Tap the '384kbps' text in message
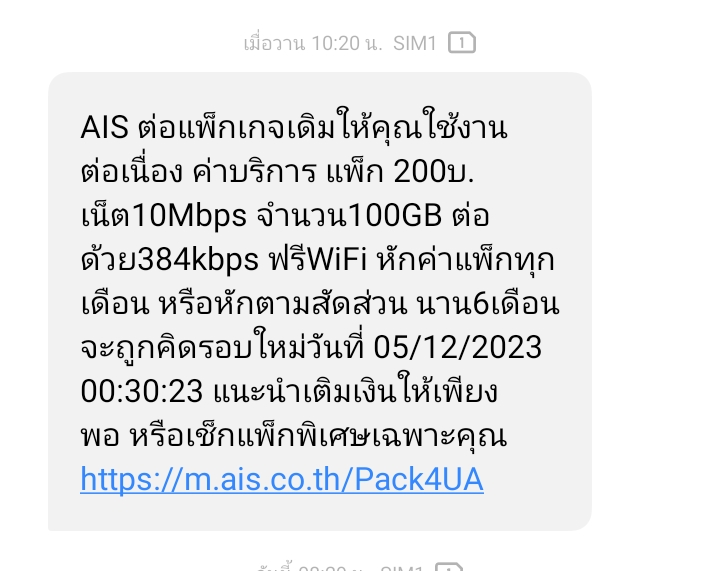 coord(198,260)
